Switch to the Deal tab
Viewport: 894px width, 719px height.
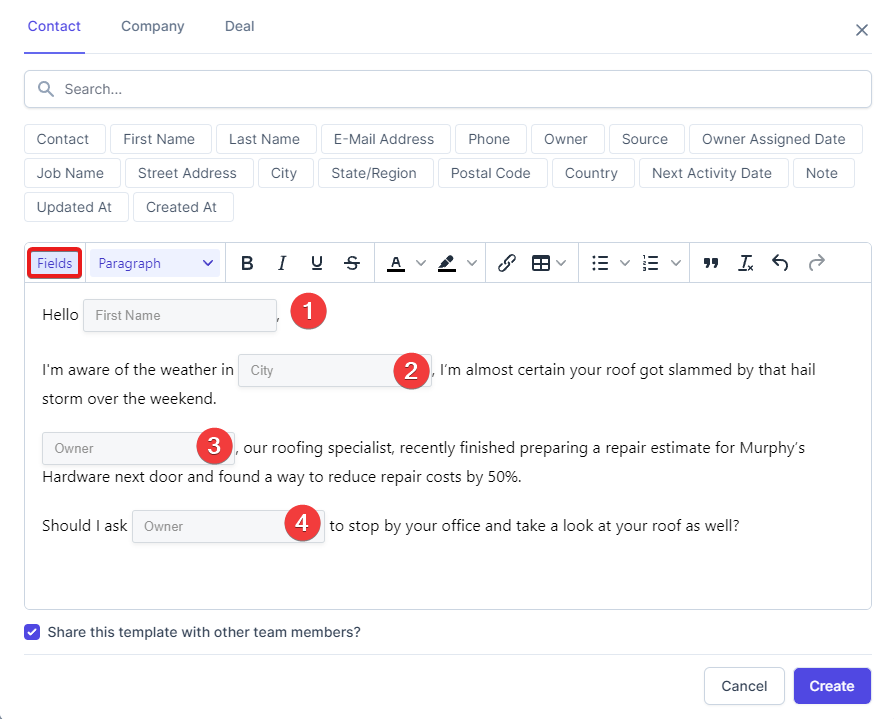tap(239, 26)
